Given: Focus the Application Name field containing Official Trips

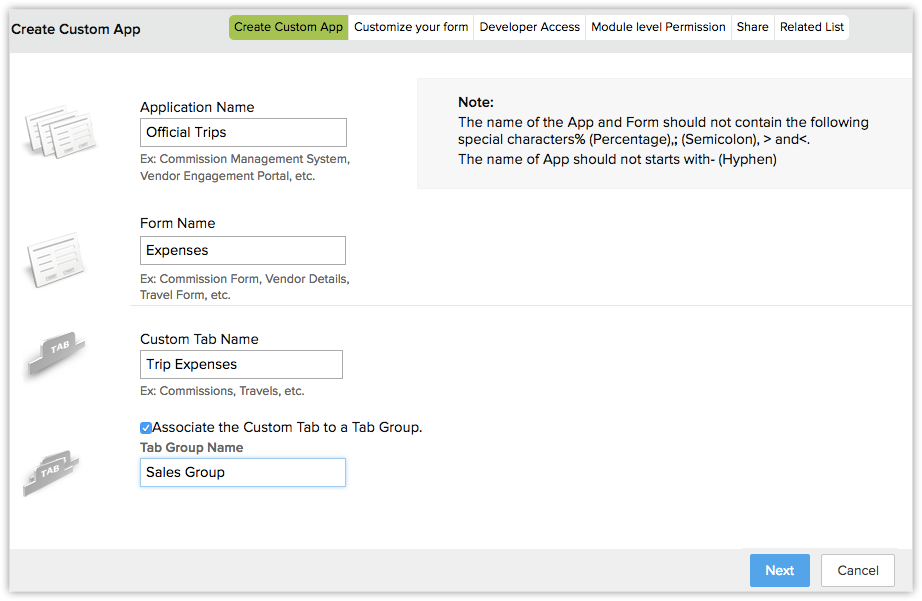Looking at the screenshot, I should [243, 132].
